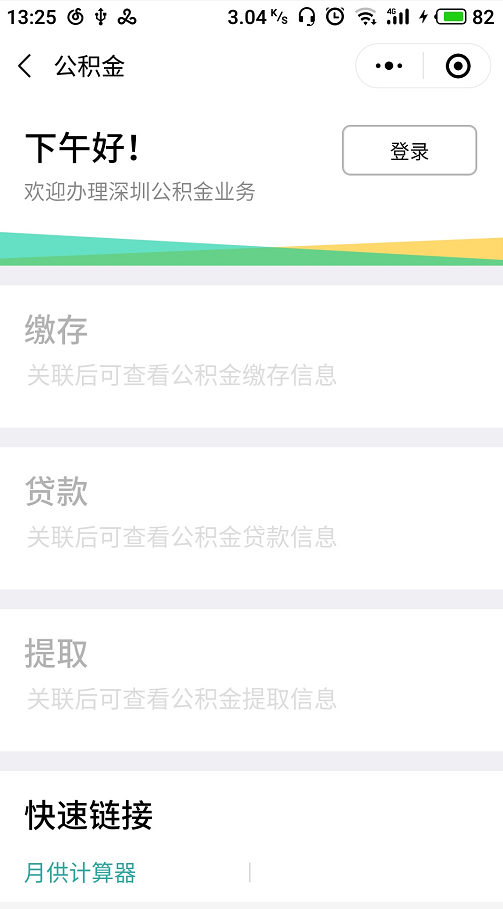
Task: Tap the 4G signal strength icon
Action: 398,17
